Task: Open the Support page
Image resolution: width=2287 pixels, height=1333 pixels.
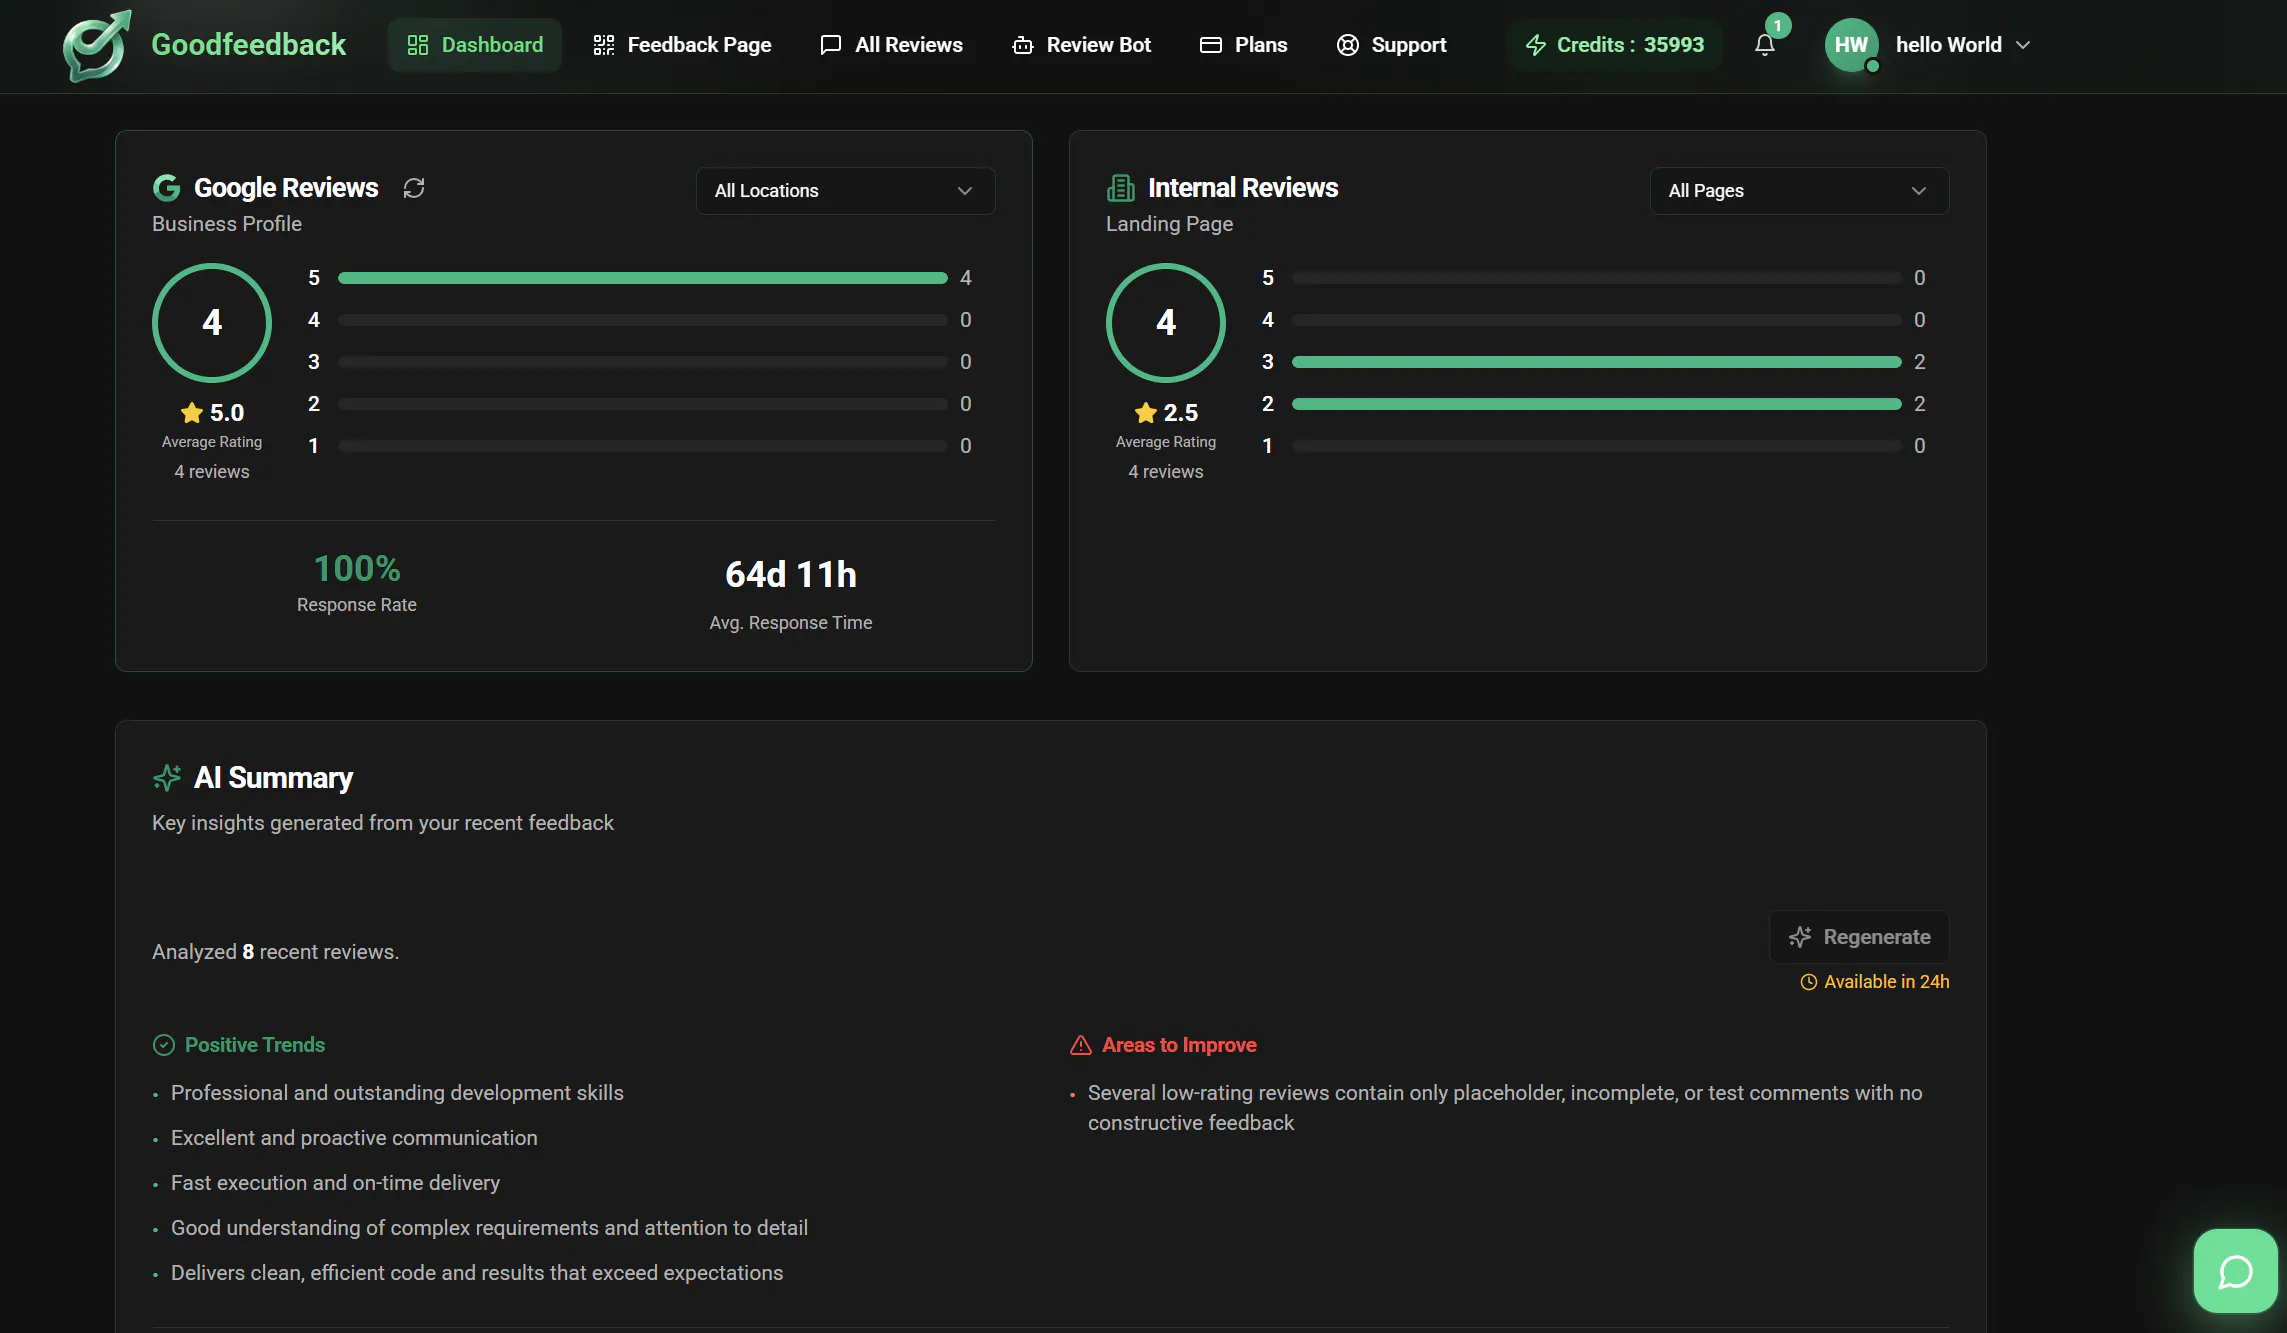Action: (x=1392, y=45)
